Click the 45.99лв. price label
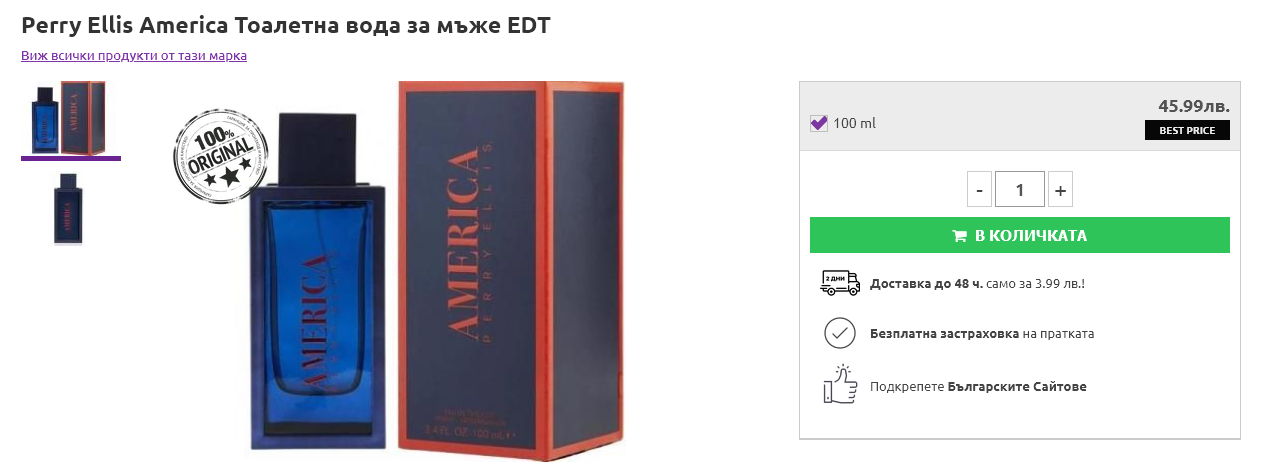Screen dimensions: 1275x472 click(x=1193, y=105)
